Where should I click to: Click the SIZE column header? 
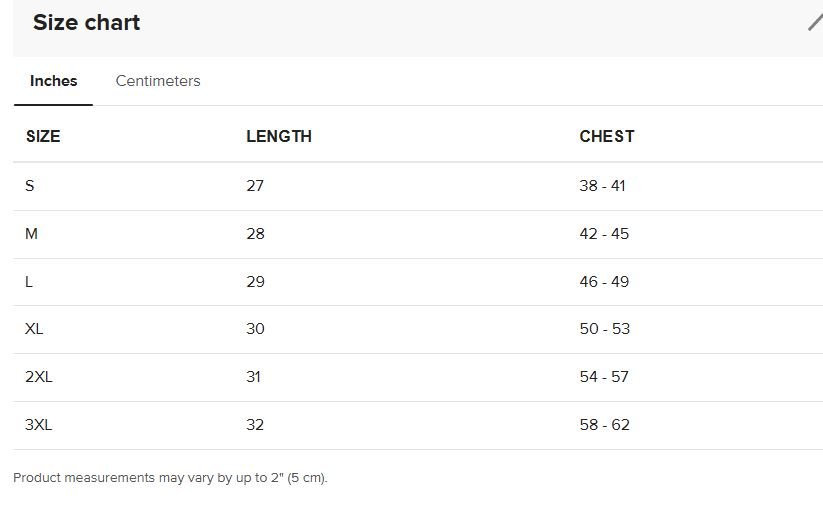43,137
